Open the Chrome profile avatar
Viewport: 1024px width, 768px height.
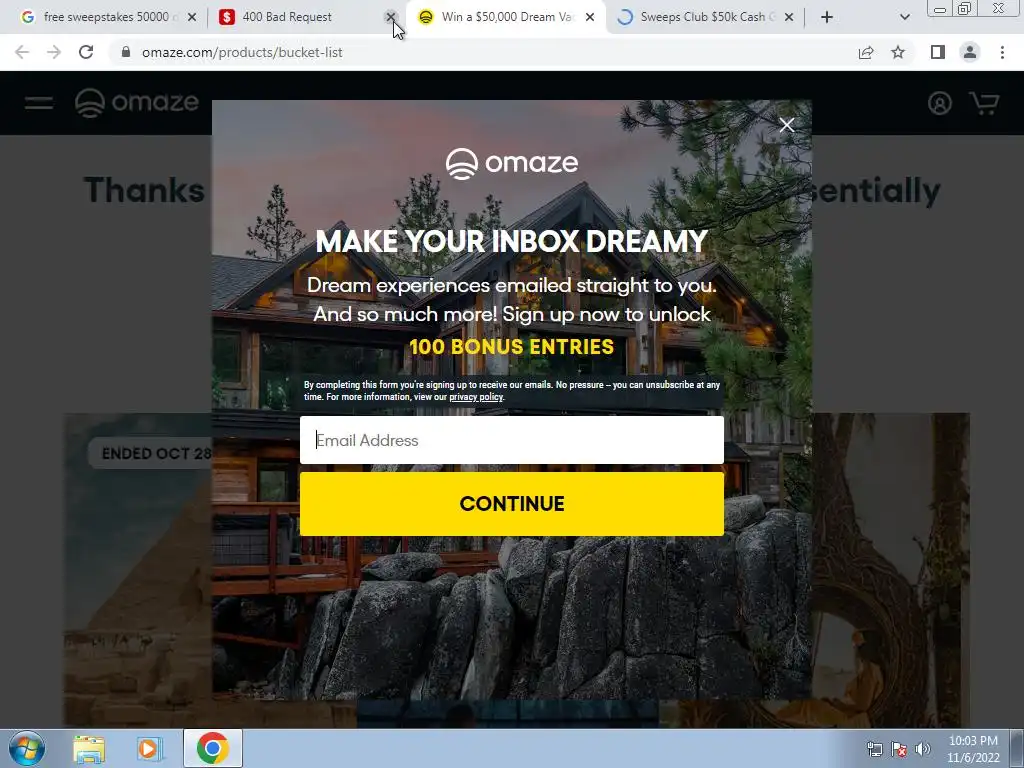(x=970, y=52)
